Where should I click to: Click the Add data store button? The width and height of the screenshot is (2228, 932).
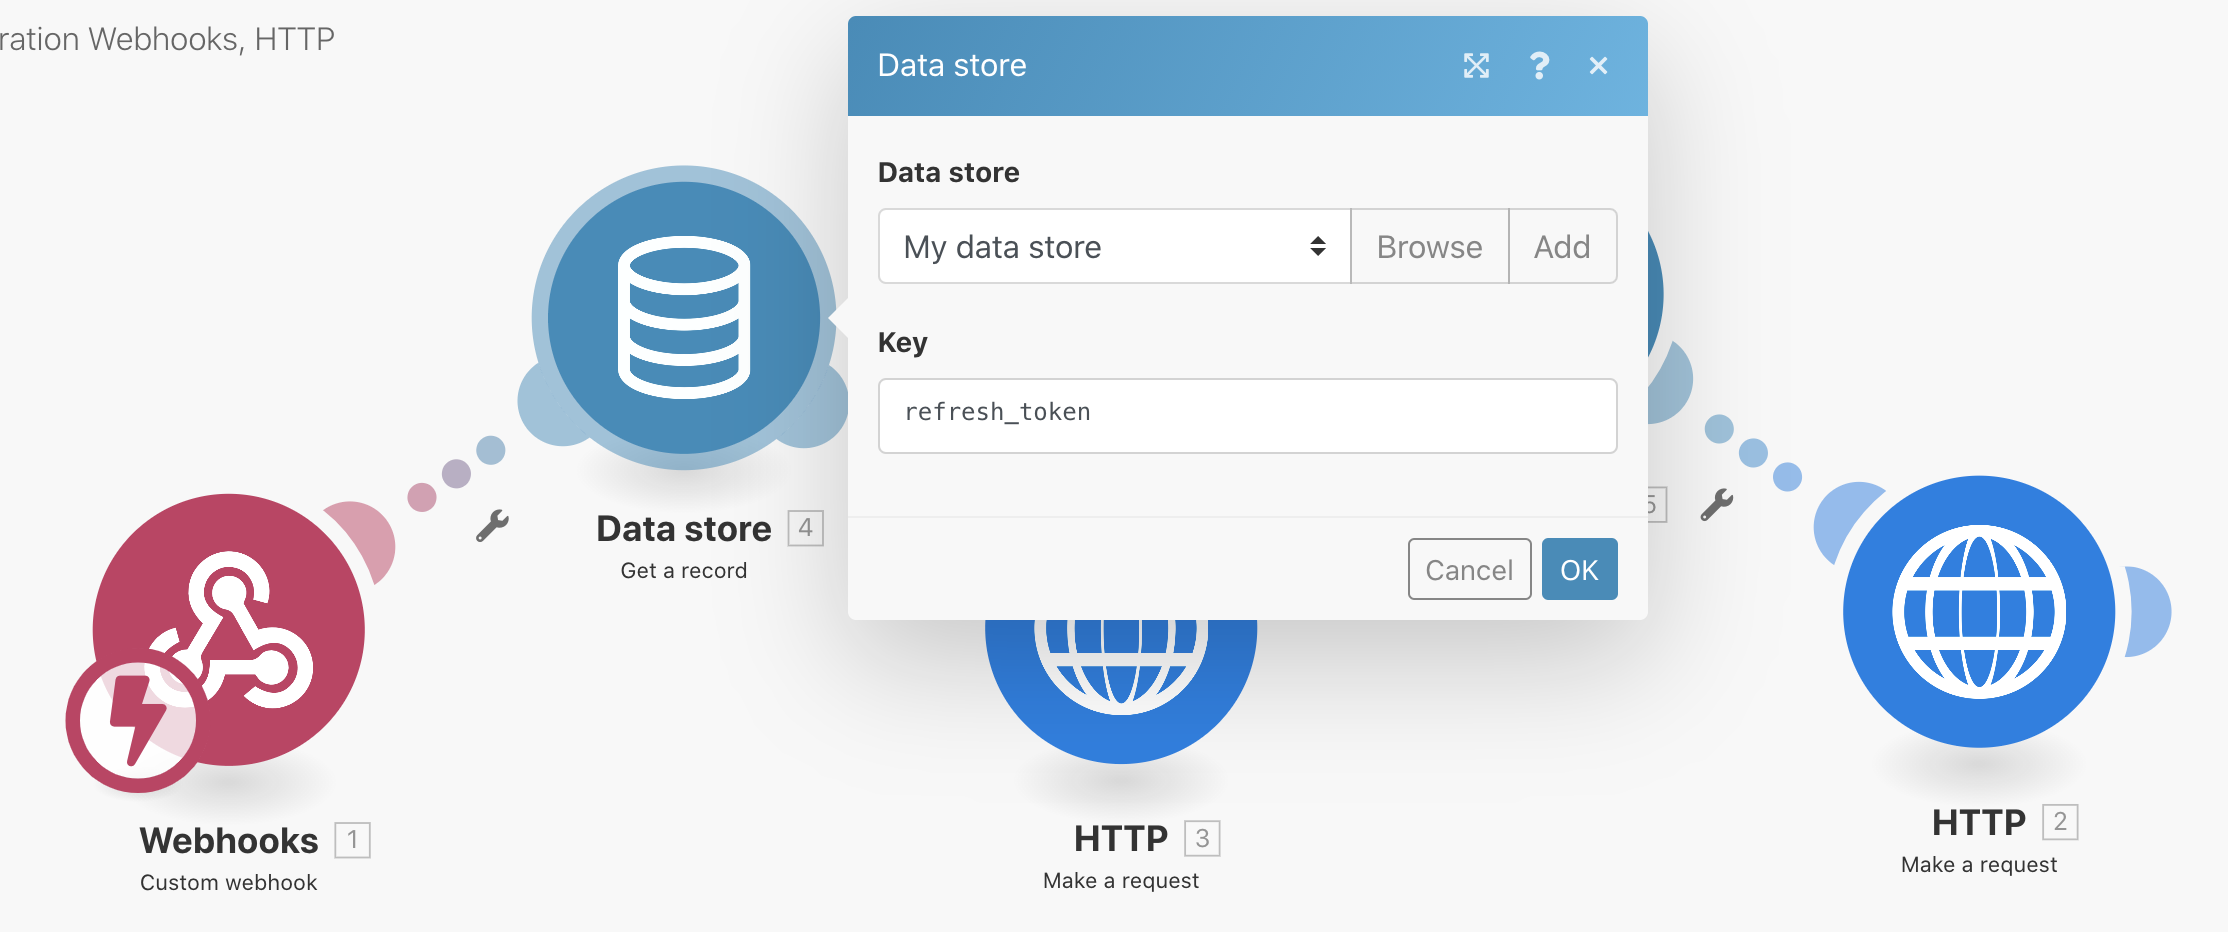1562,246
